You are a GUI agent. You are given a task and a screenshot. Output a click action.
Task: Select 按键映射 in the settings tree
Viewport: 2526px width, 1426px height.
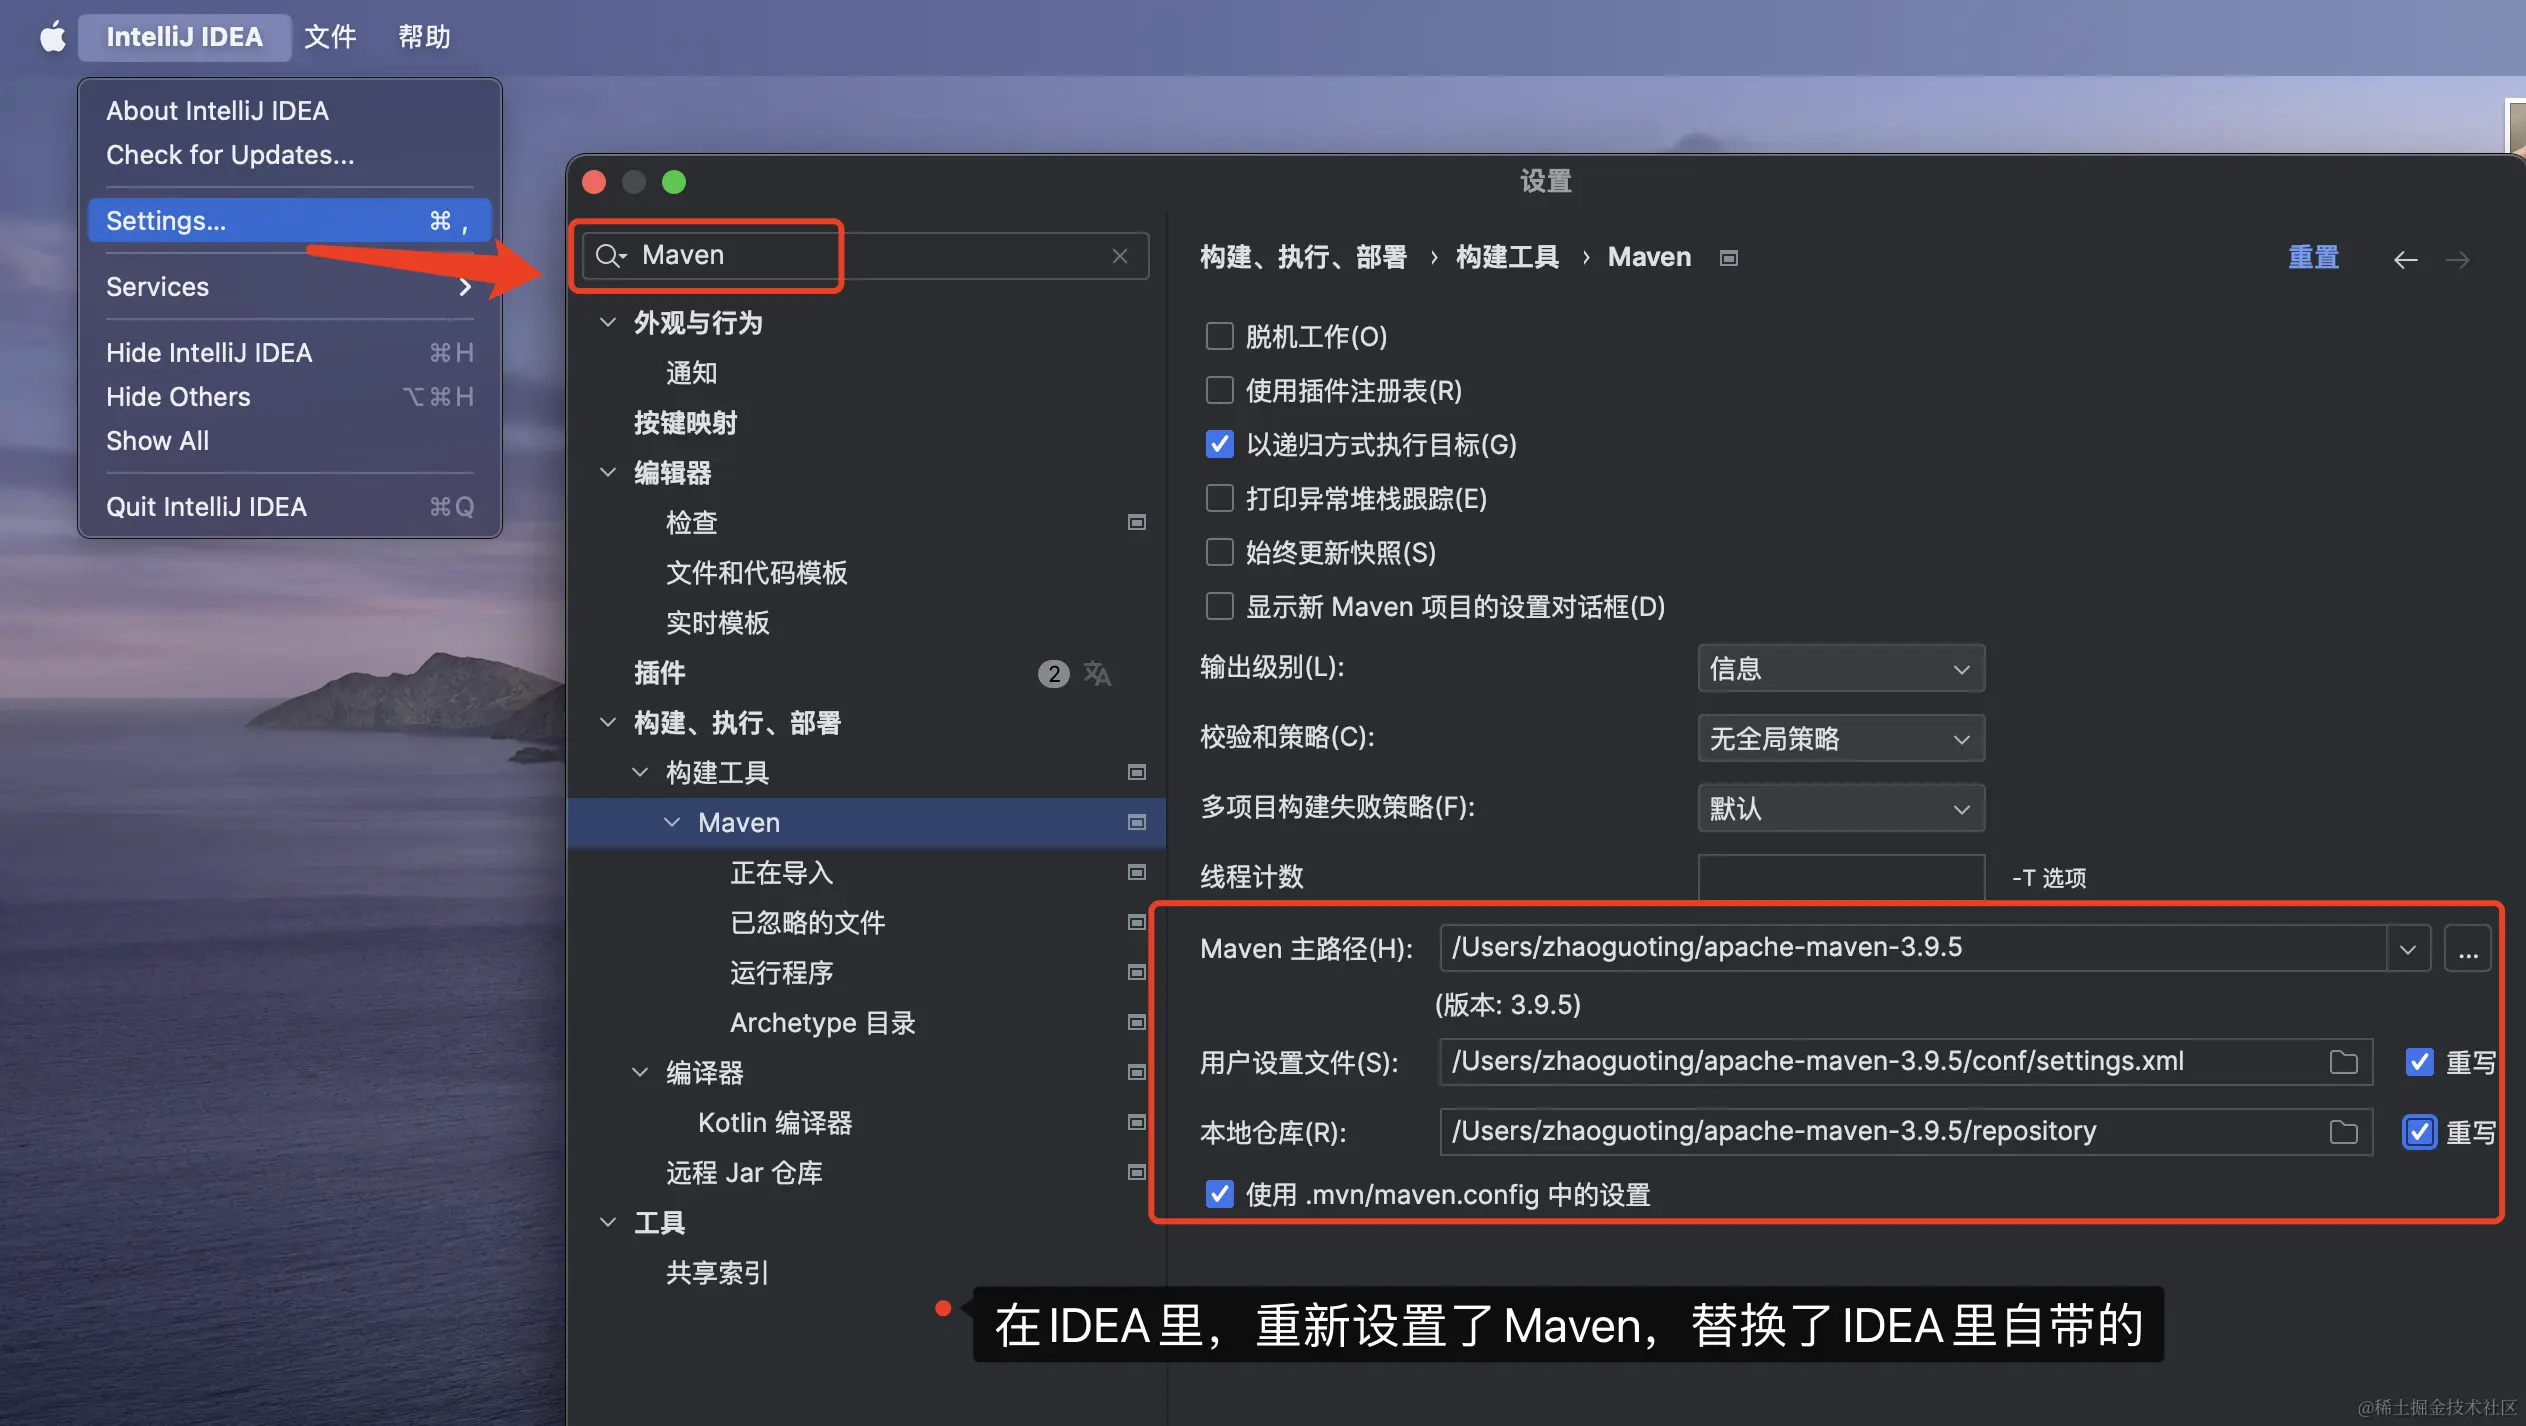(x=685, y=423)
